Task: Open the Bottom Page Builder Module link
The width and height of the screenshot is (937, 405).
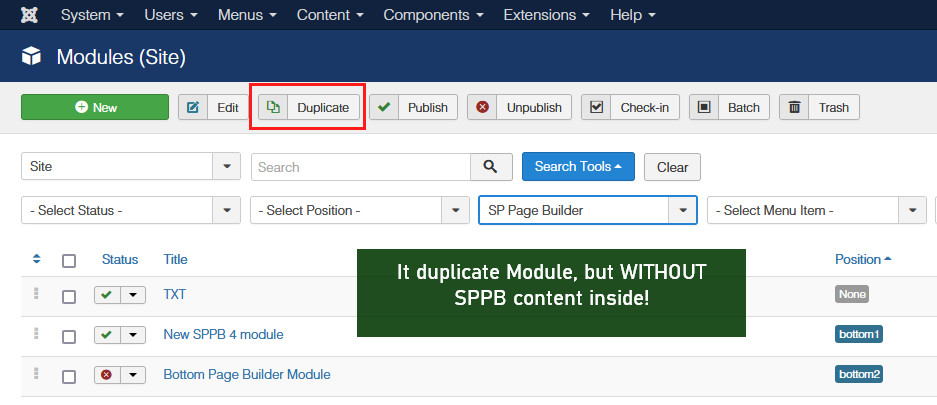Action: click(x=246, y=374)
